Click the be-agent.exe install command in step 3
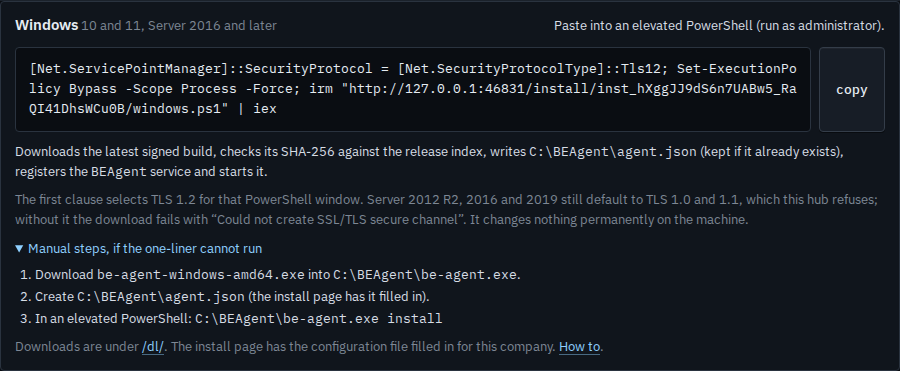Screen dimensions: 900x371 [x=319, y=319]
